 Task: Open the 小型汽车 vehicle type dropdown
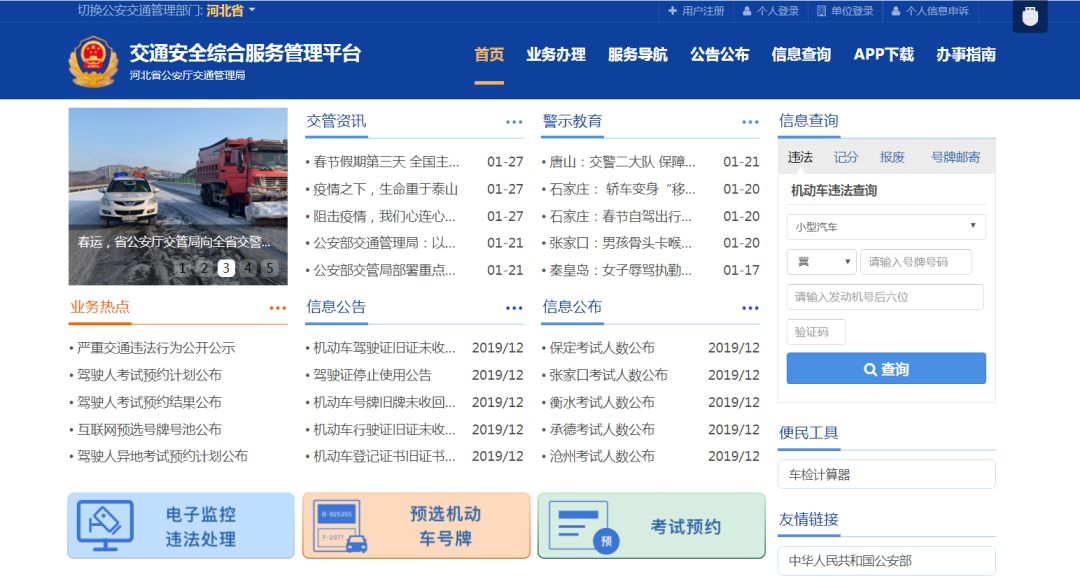coord(885,227)
